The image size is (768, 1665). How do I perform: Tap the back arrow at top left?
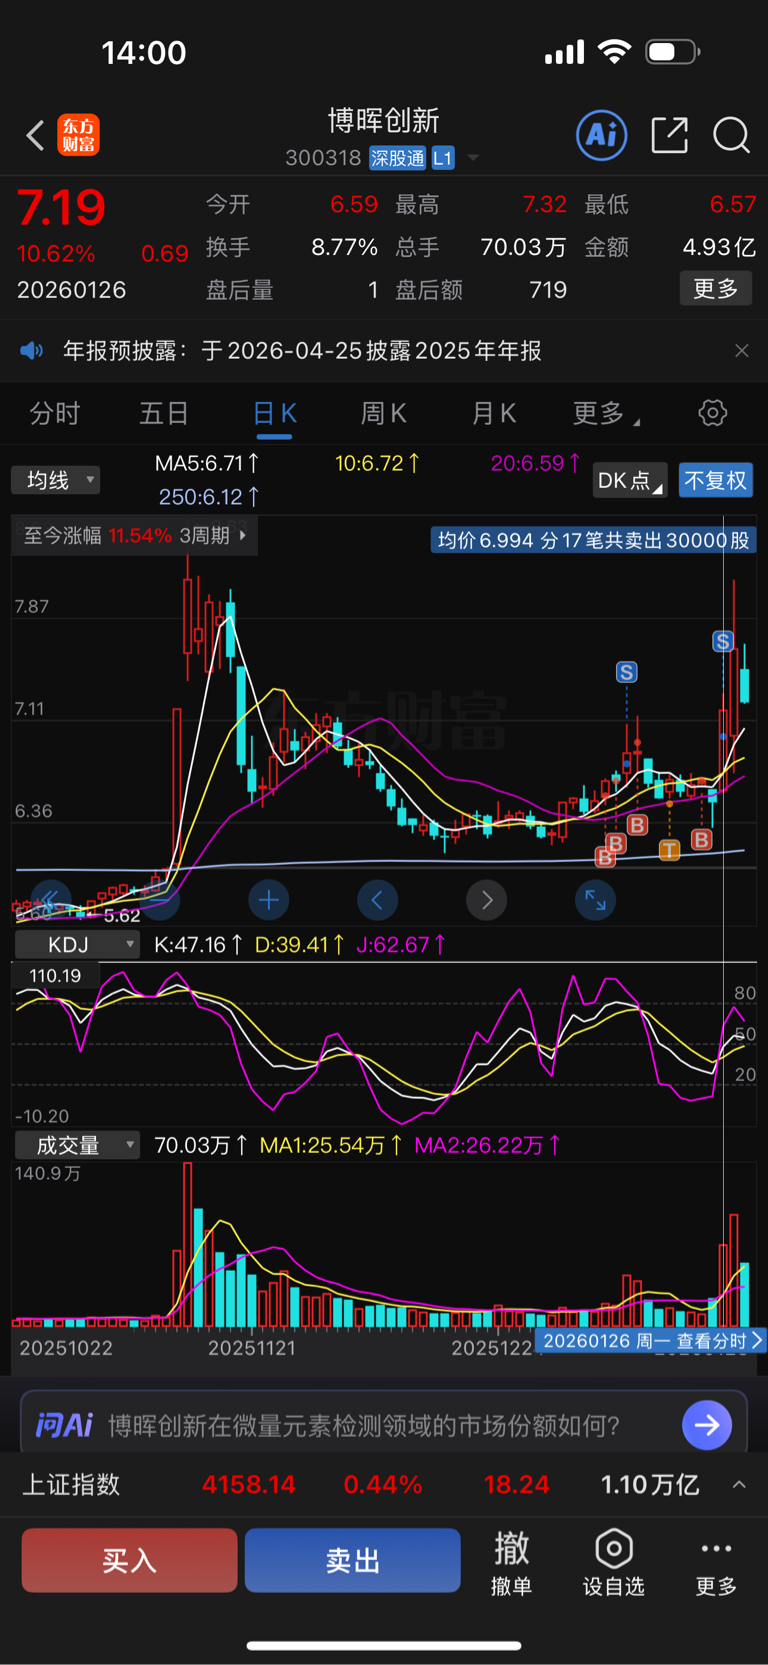[x=35, y=135]
